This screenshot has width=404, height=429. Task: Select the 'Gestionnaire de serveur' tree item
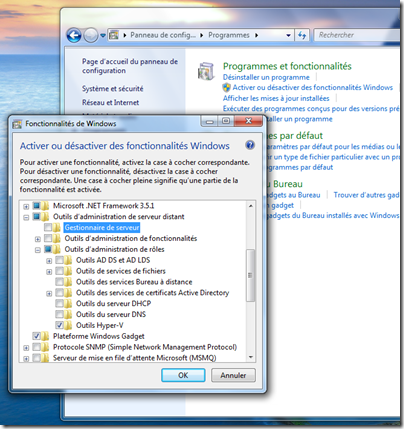[x=102, y=228]
